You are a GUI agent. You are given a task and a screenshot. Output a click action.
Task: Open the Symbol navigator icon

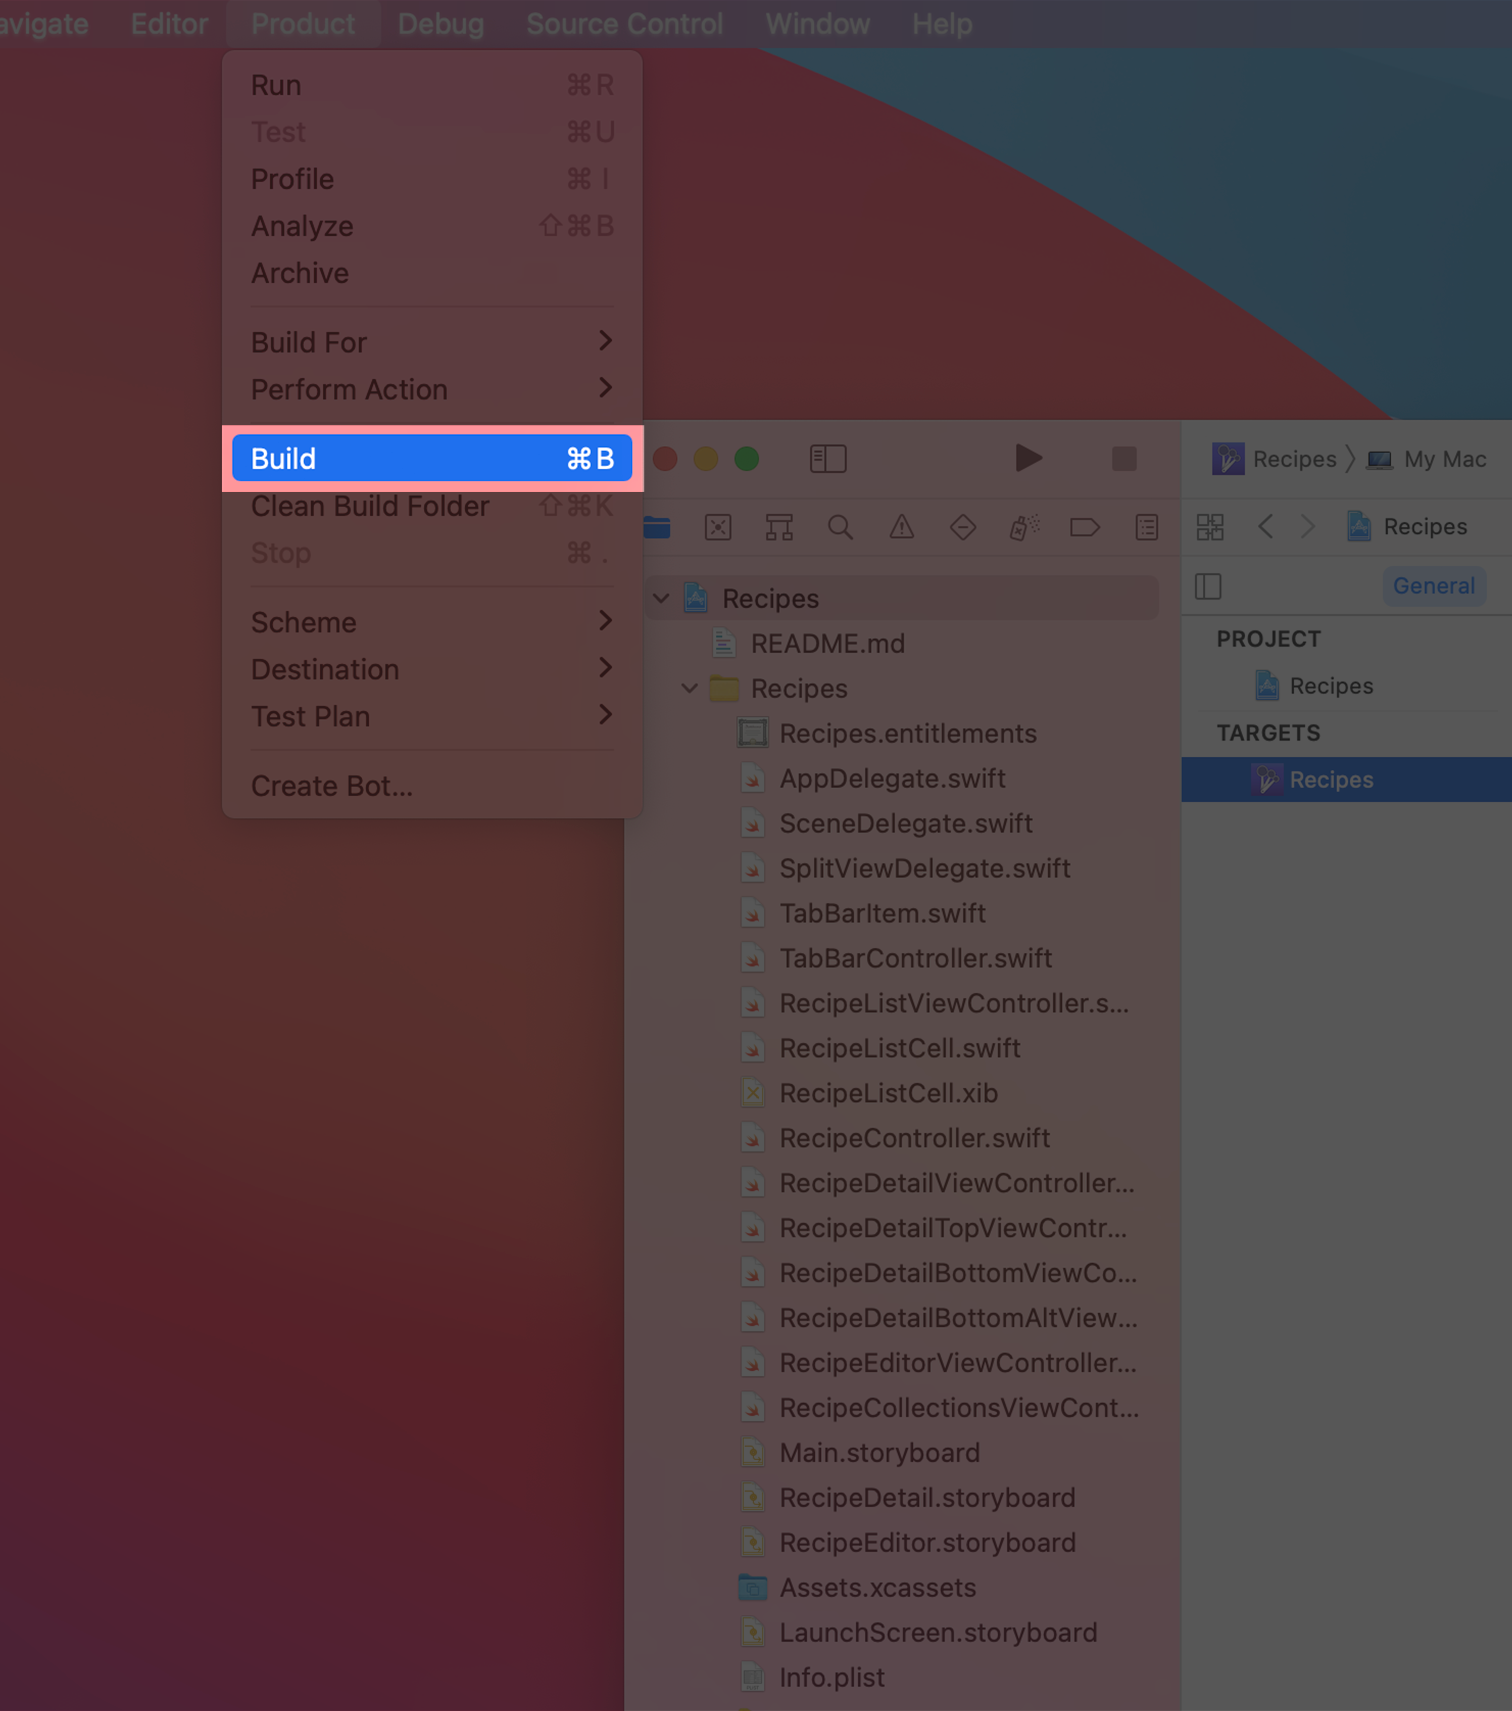coord(779,527)
